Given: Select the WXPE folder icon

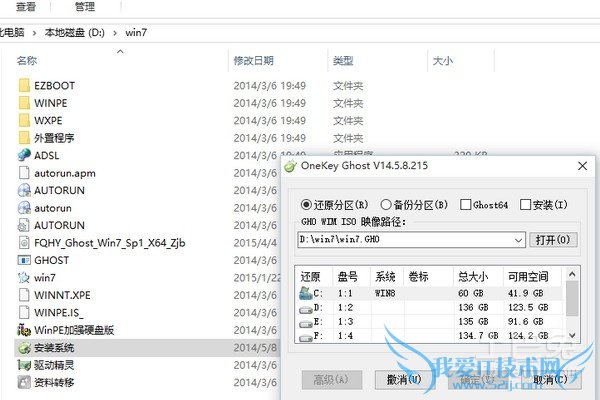Looking at the screenshot, I should 24,120.
